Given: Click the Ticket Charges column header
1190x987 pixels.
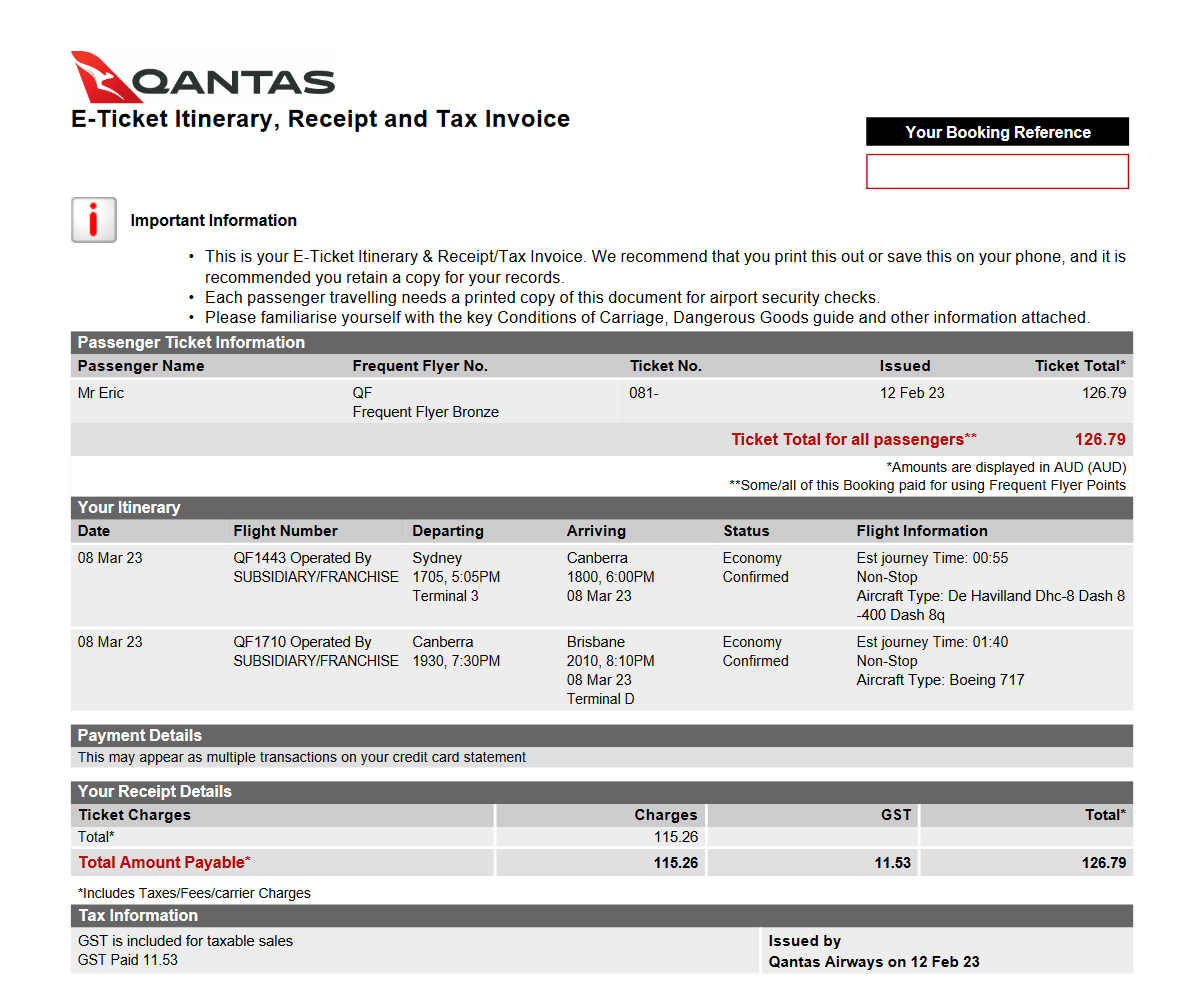Looking at the screenshot, I should pos(134,815).
